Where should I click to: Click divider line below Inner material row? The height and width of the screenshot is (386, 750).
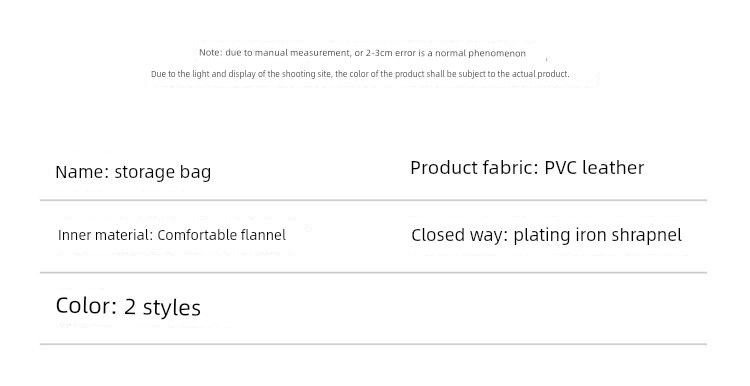pyautogui.click(x=374, y=272)
